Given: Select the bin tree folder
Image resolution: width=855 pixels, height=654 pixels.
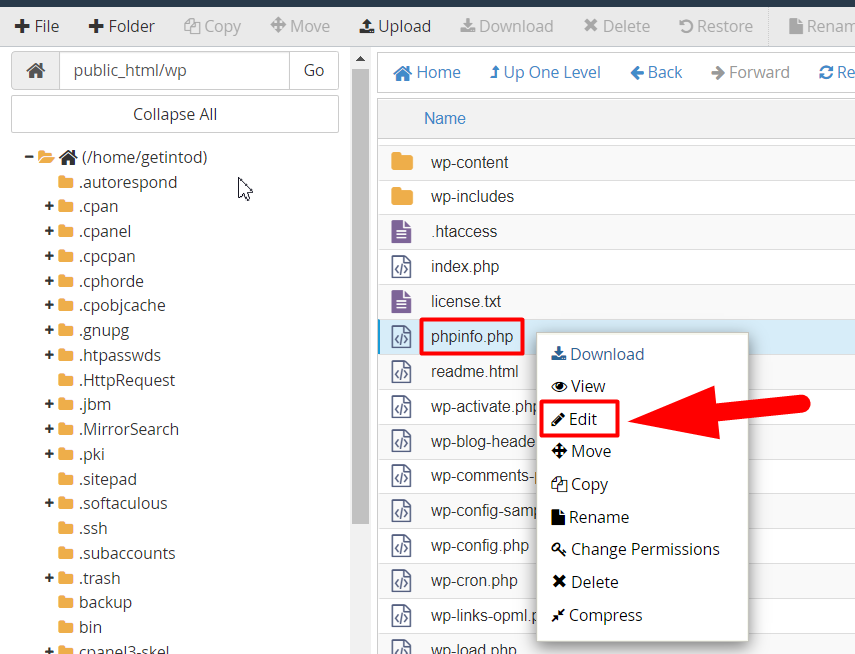Looking at the screenshot, I should click(x=80, y=627).
